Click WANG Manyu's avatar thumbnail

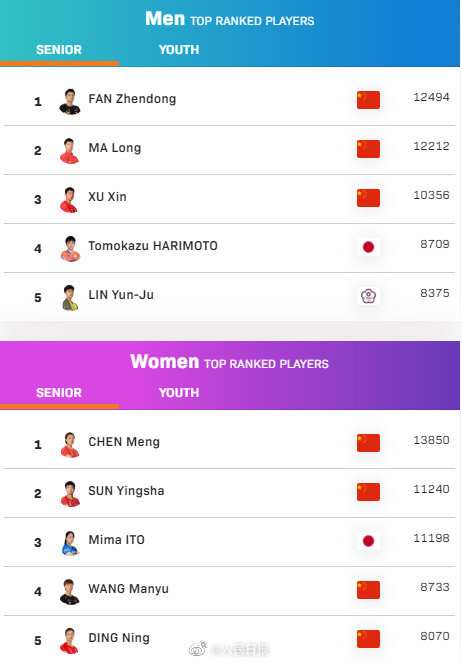[x=70, y=592]
